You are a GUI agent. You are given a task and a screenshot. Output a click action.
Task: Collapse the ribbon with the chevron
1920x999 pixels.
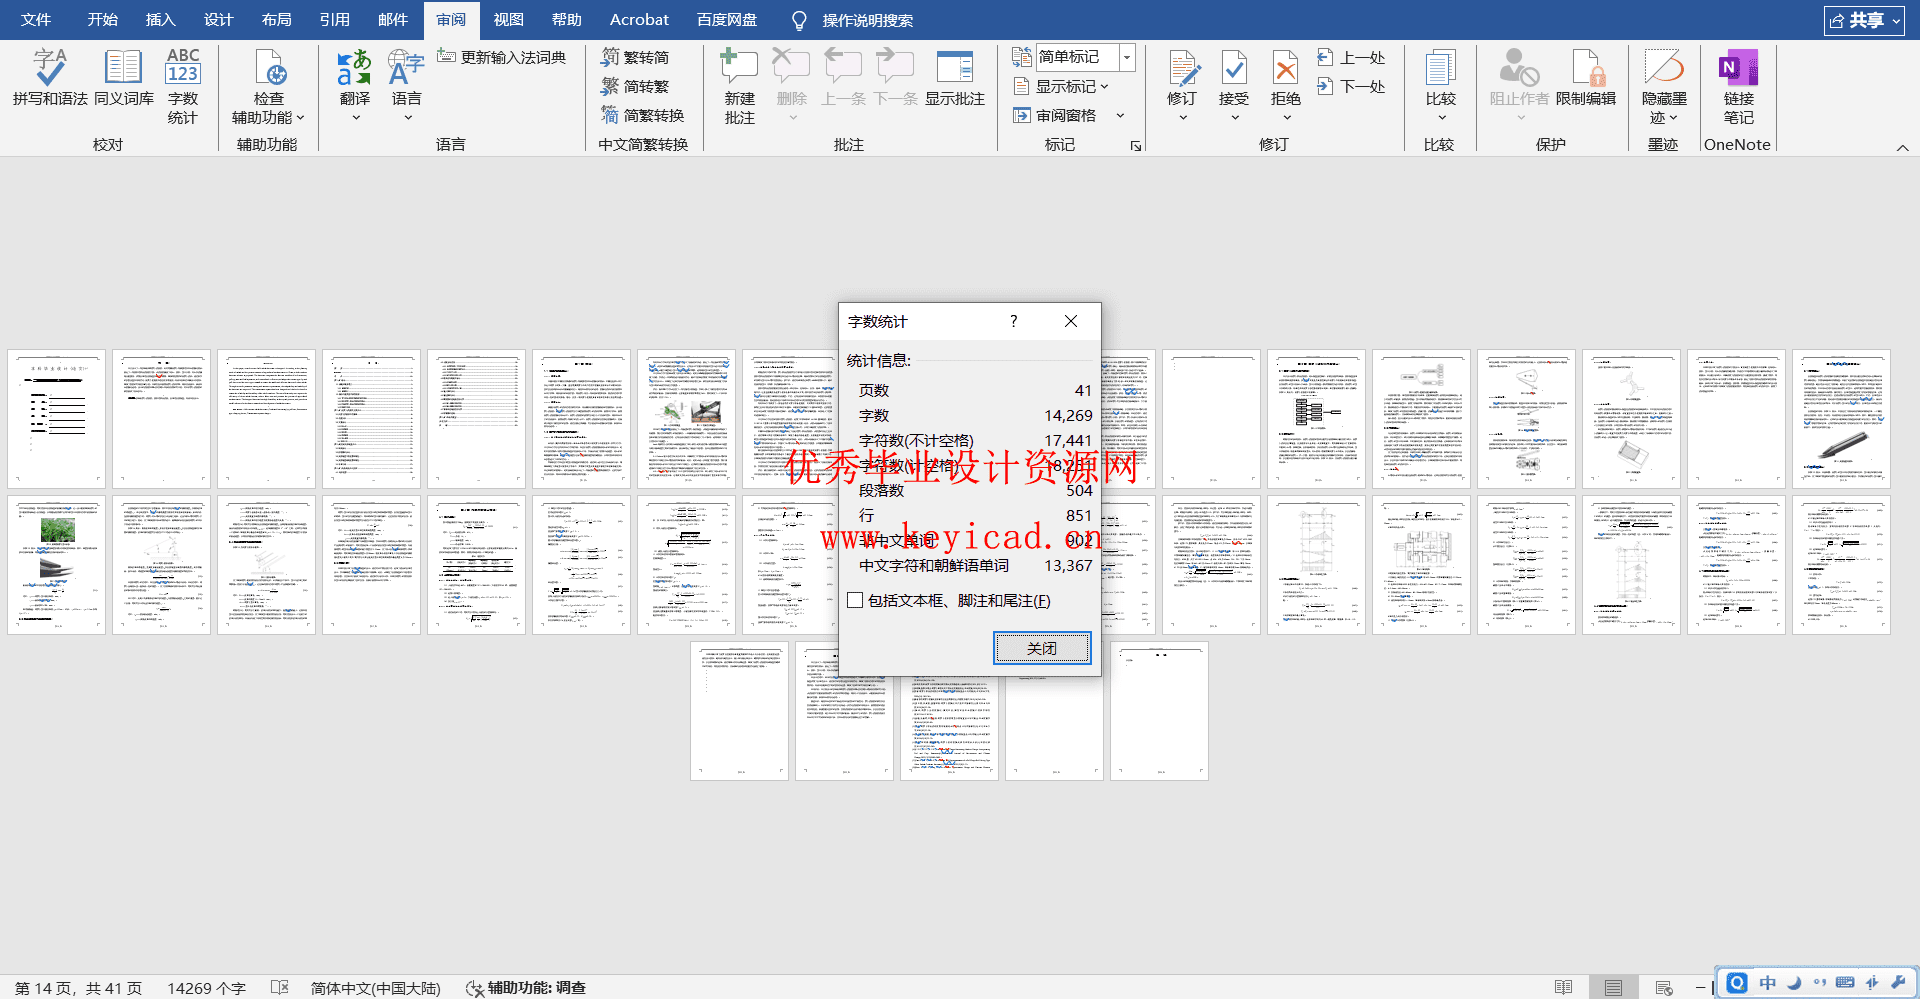point(1902,147)
